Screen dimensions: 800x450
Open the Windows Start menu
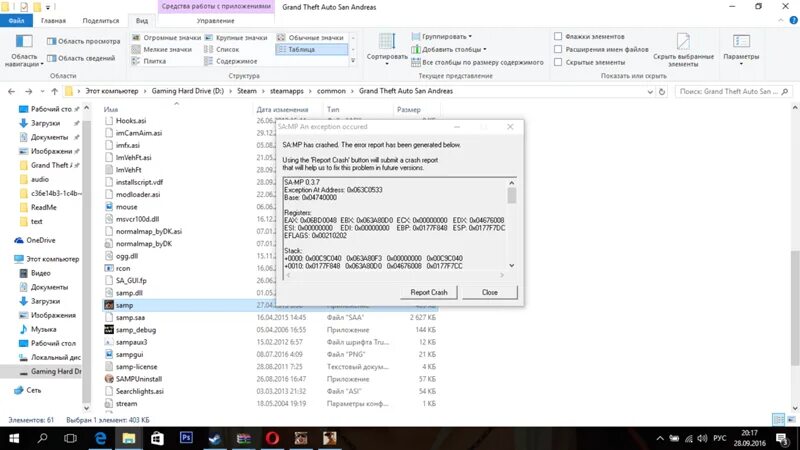tap(14, 438)
